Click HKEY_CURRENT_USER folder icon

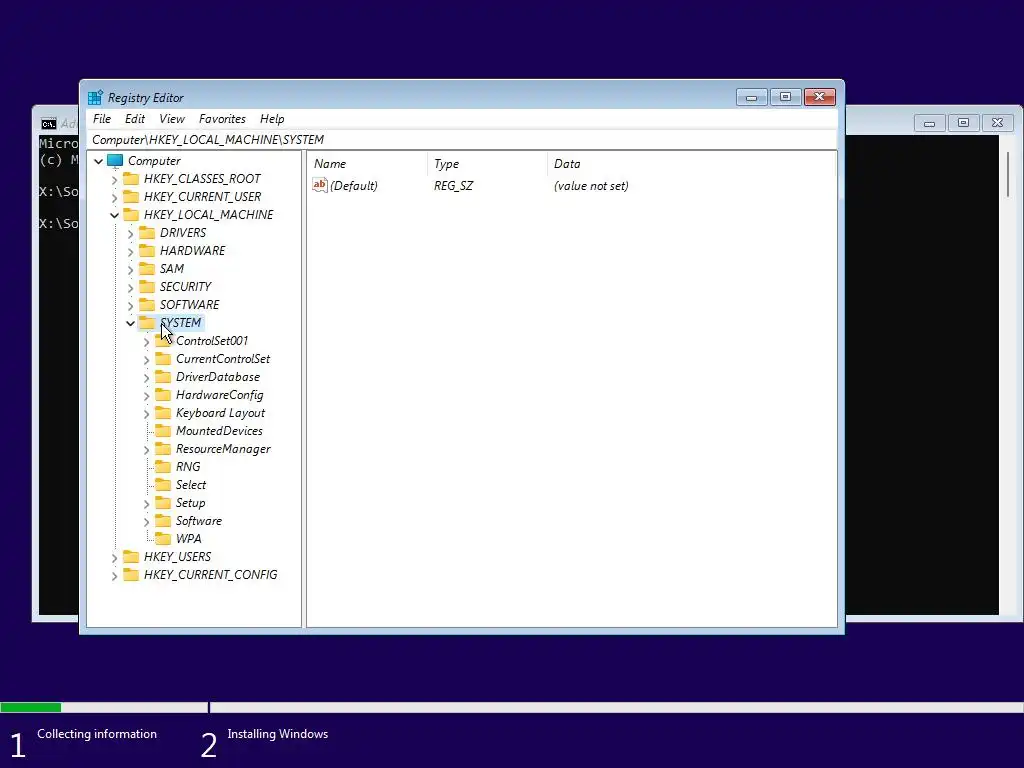131,197
